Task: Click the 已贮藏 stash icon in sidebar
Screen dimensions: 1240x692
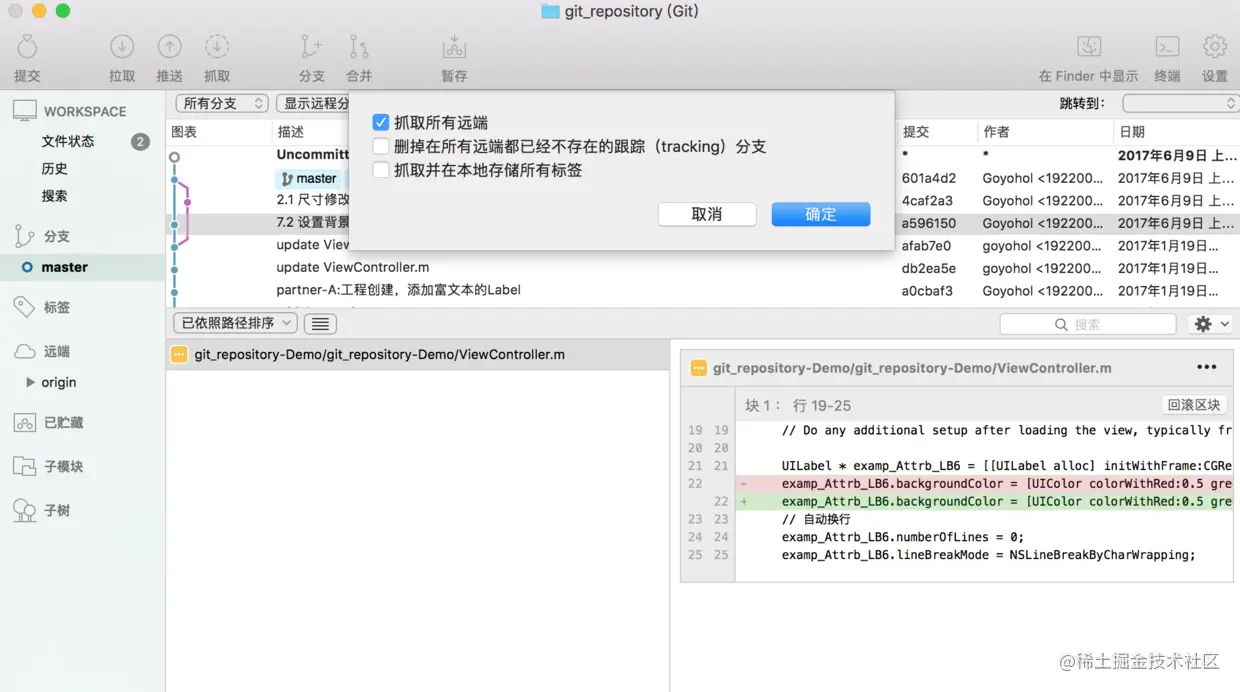Action: 25,422
